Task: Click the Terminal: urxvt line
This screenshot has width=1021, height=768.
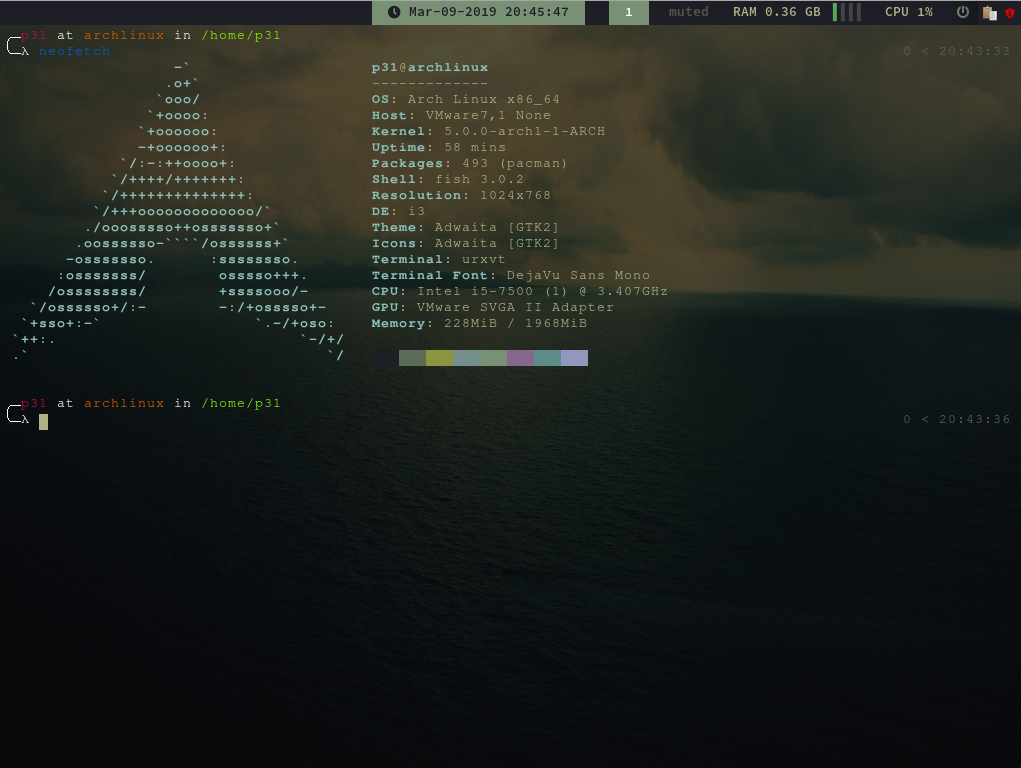Action: pos(438,259)
